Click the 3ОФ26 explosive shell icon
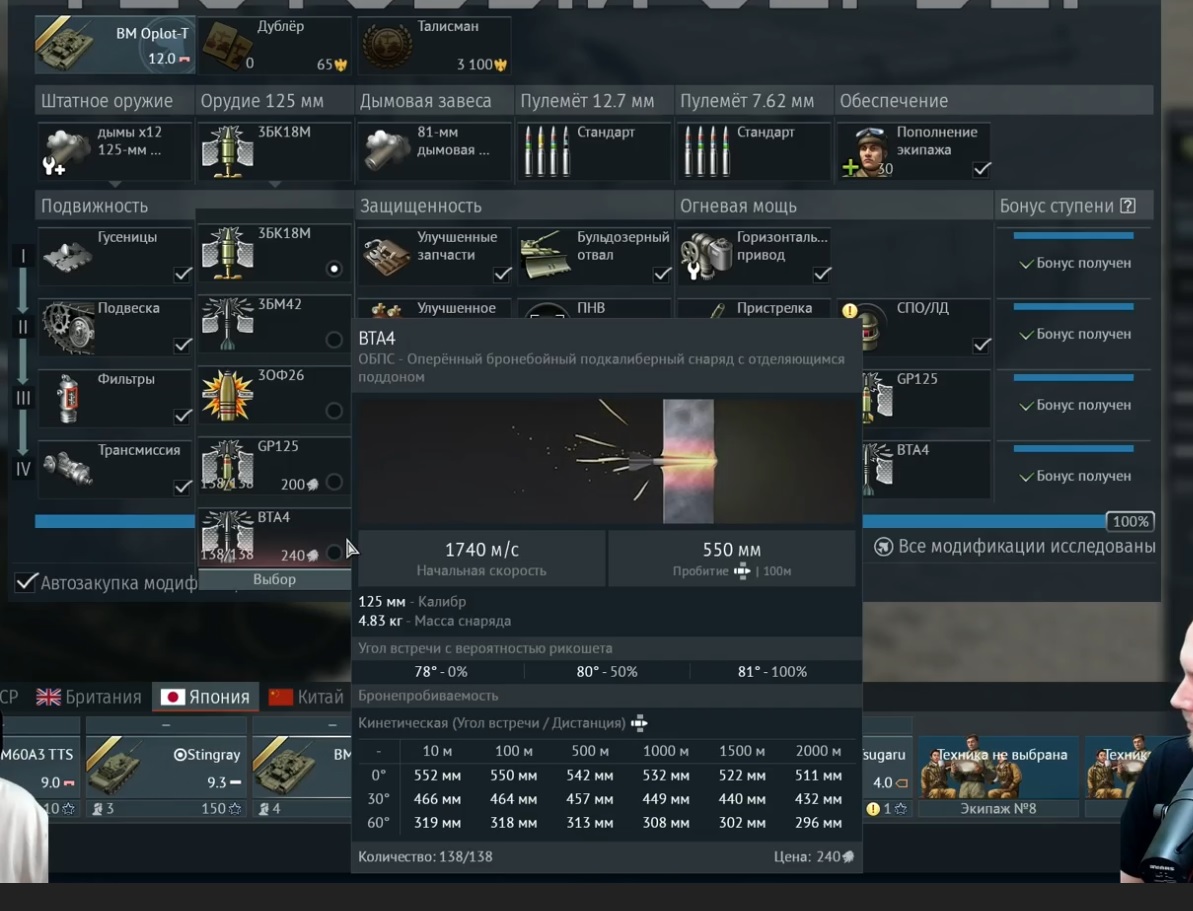 coord(227,396)
